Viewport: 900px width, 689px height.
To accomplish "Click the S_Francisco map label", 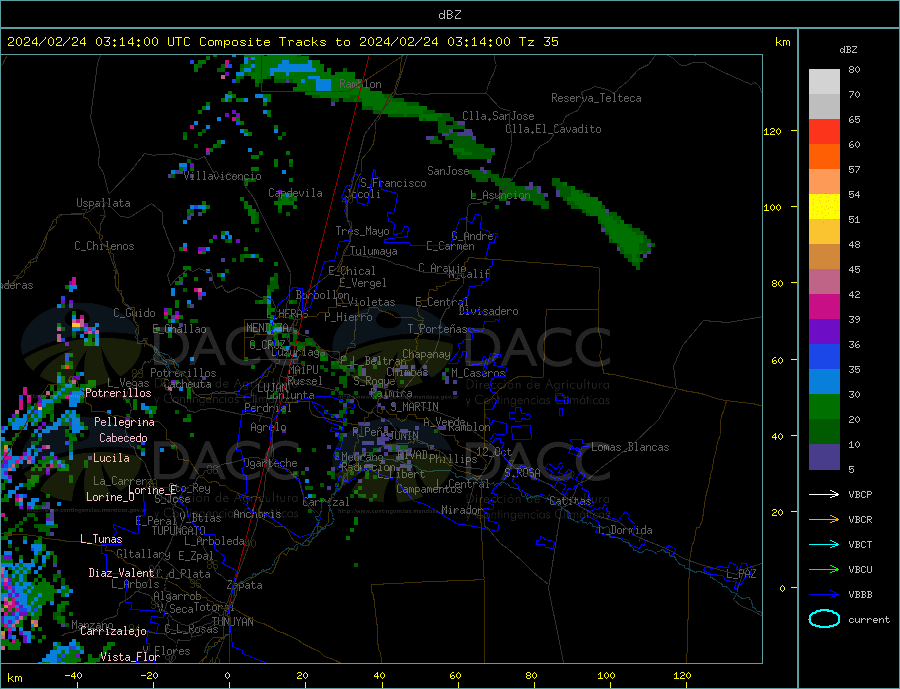I will pyautogui.click(x=393, y=183).
